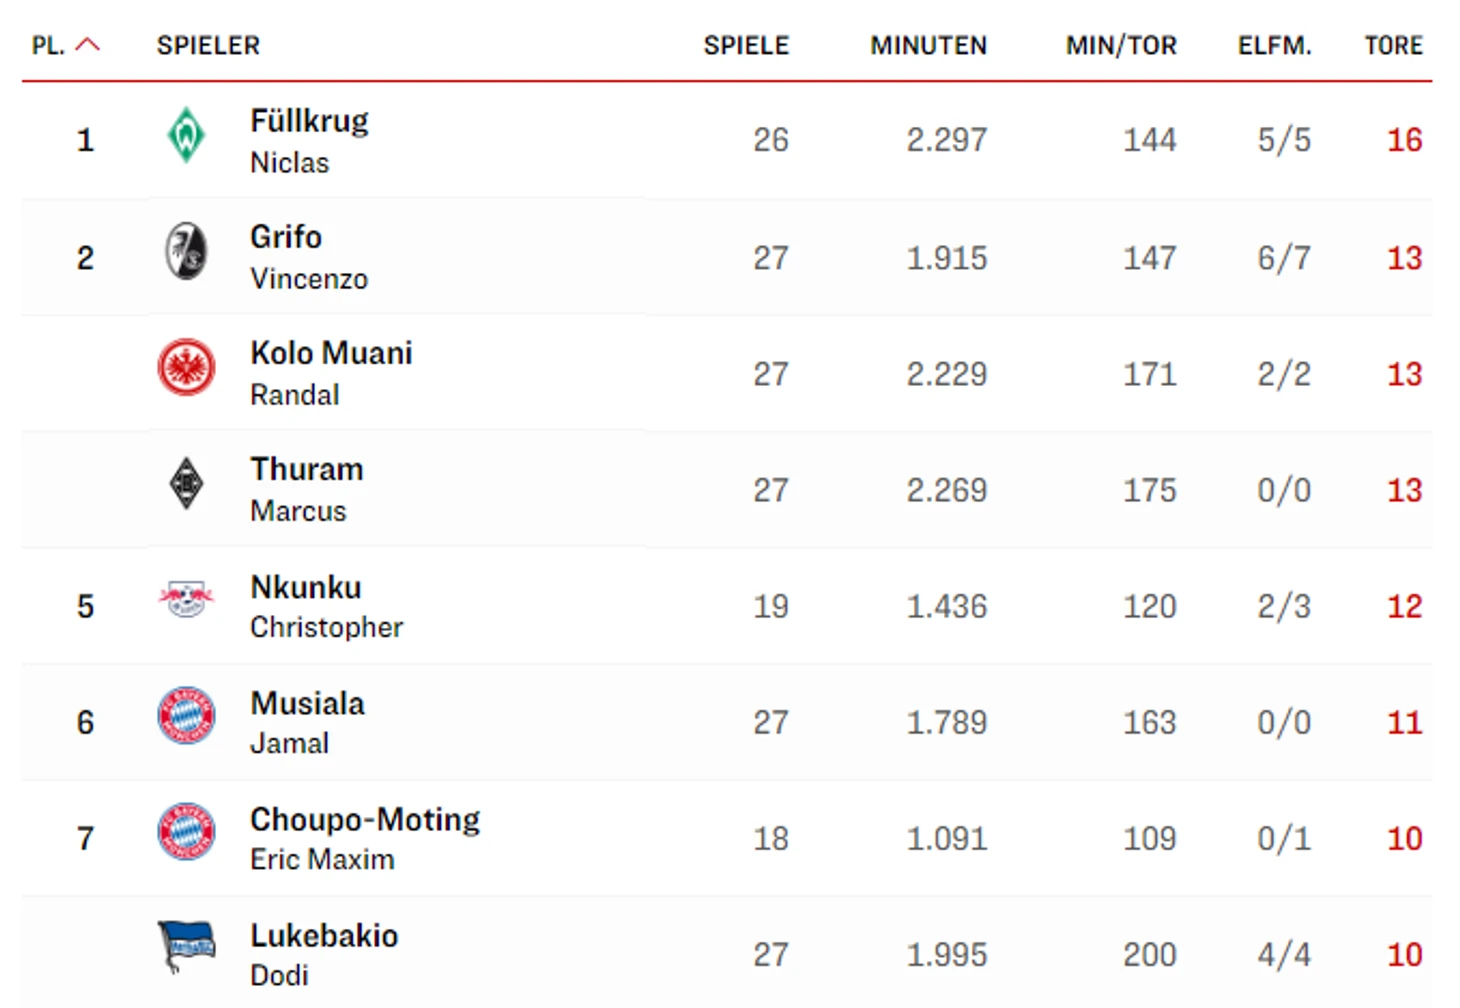Viewport: 1460px width, 1008px height.
Task: Click Nkunku player name
Action: [305, 587]
